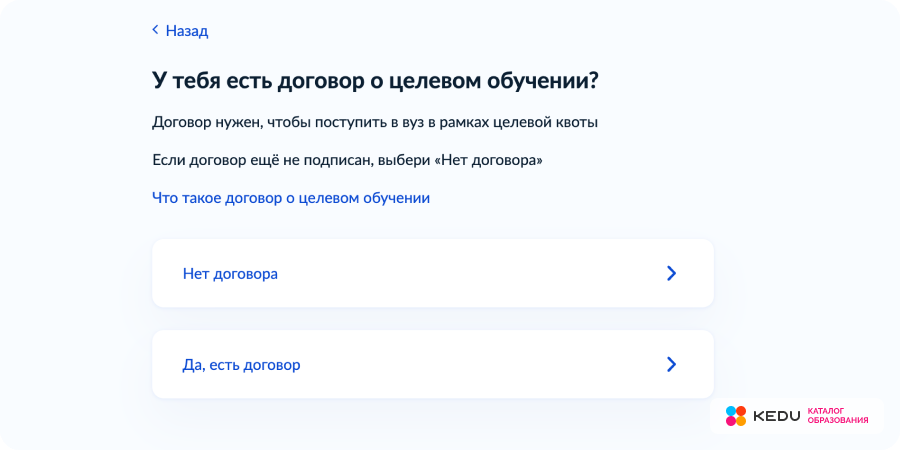Click the pink «Каталог образования» caption
Screen dimensions: 900x450
click(x=837, y=416)
